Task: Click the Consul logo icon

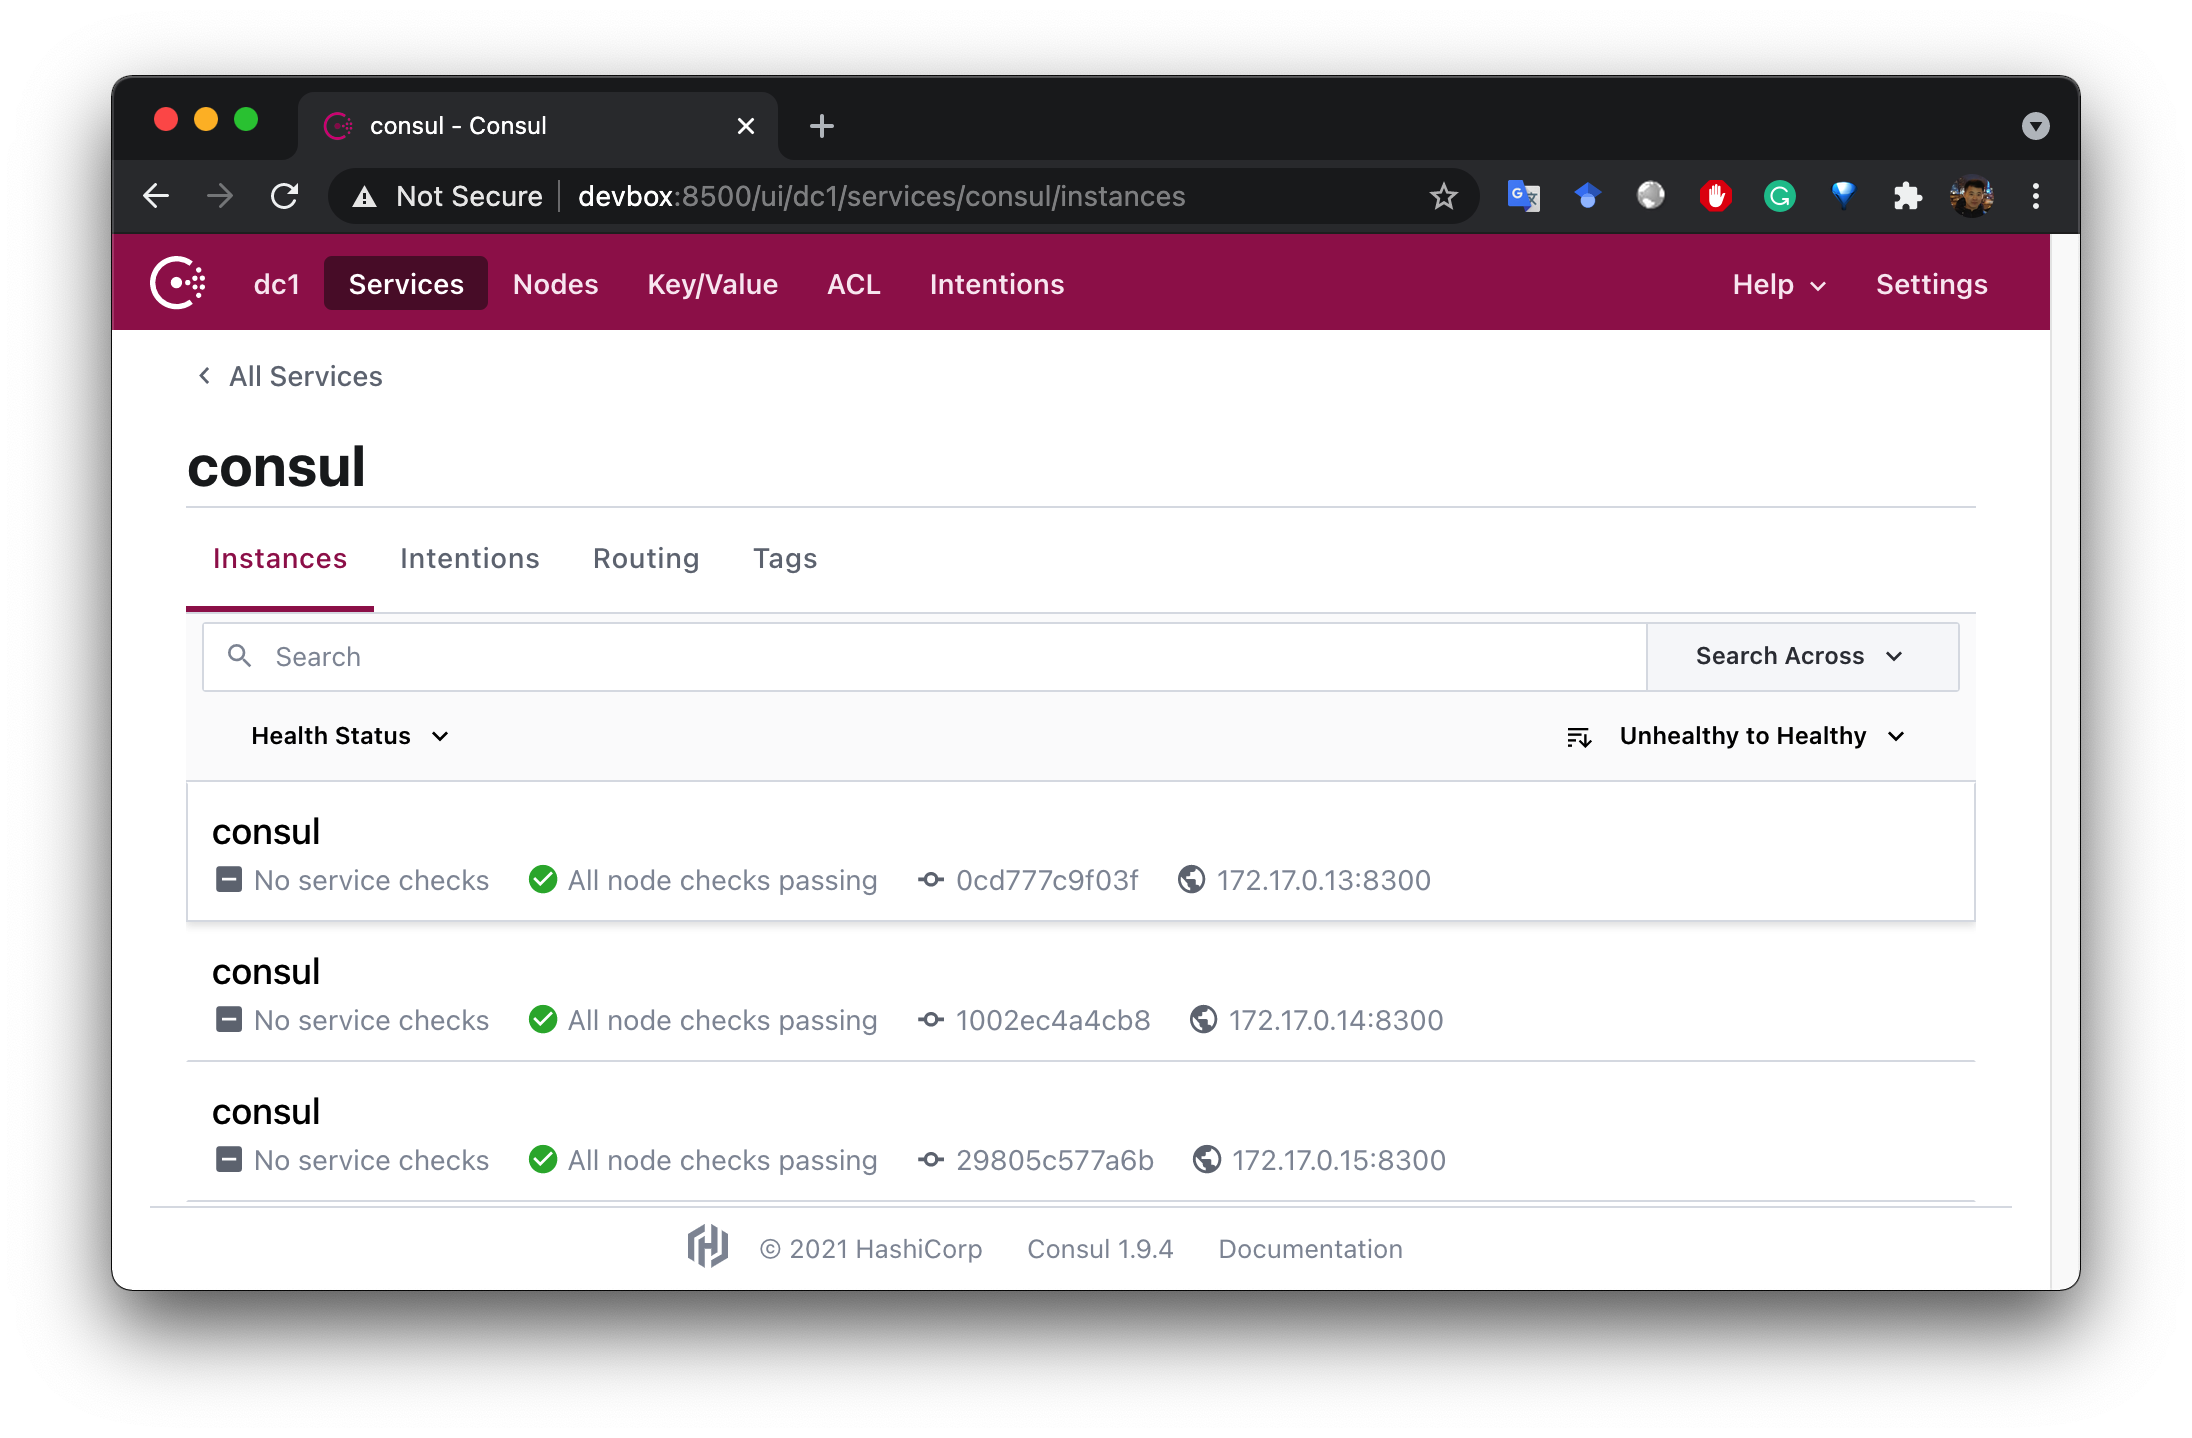Action: pyautogui.click(x=177, y=284)
